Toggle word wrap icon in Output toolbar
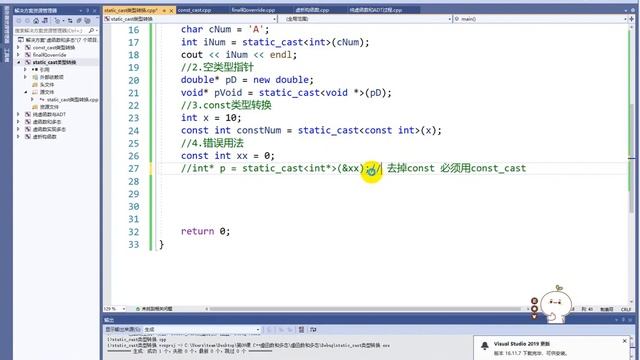The width and height of the screenshot is (640, 360). [x=313, y=329]
